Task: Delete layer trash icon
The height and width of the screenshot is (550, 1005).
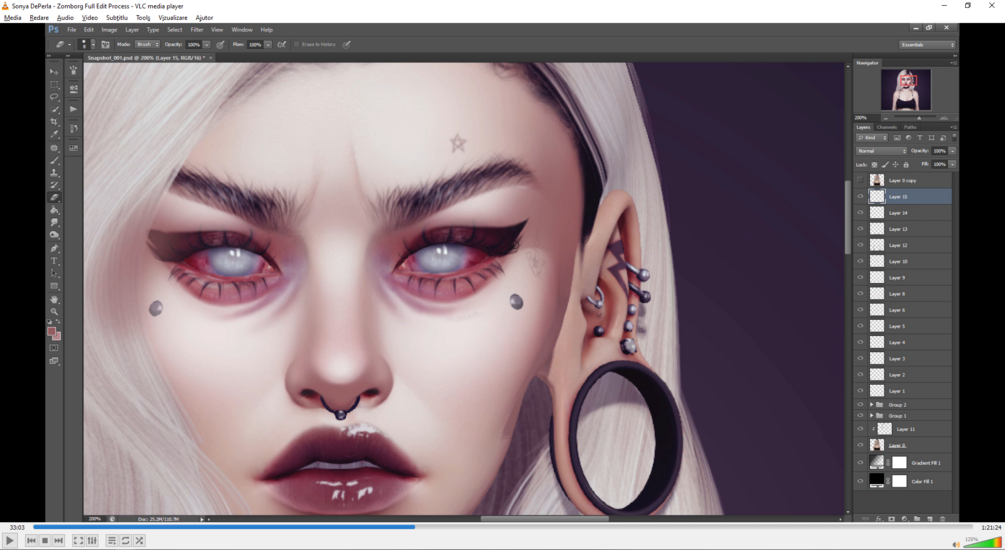Action: 942,519
